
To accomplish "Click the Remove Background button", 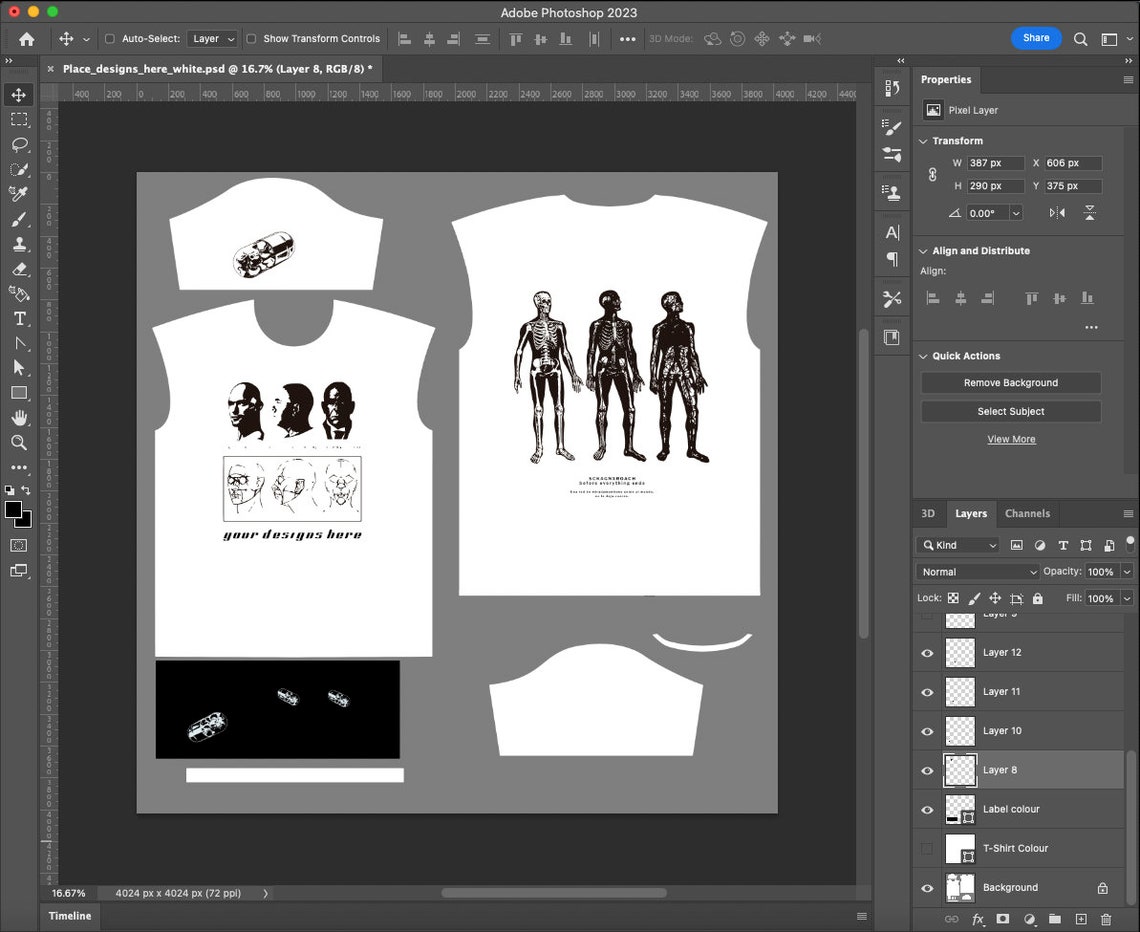I will click(1010, 382).
